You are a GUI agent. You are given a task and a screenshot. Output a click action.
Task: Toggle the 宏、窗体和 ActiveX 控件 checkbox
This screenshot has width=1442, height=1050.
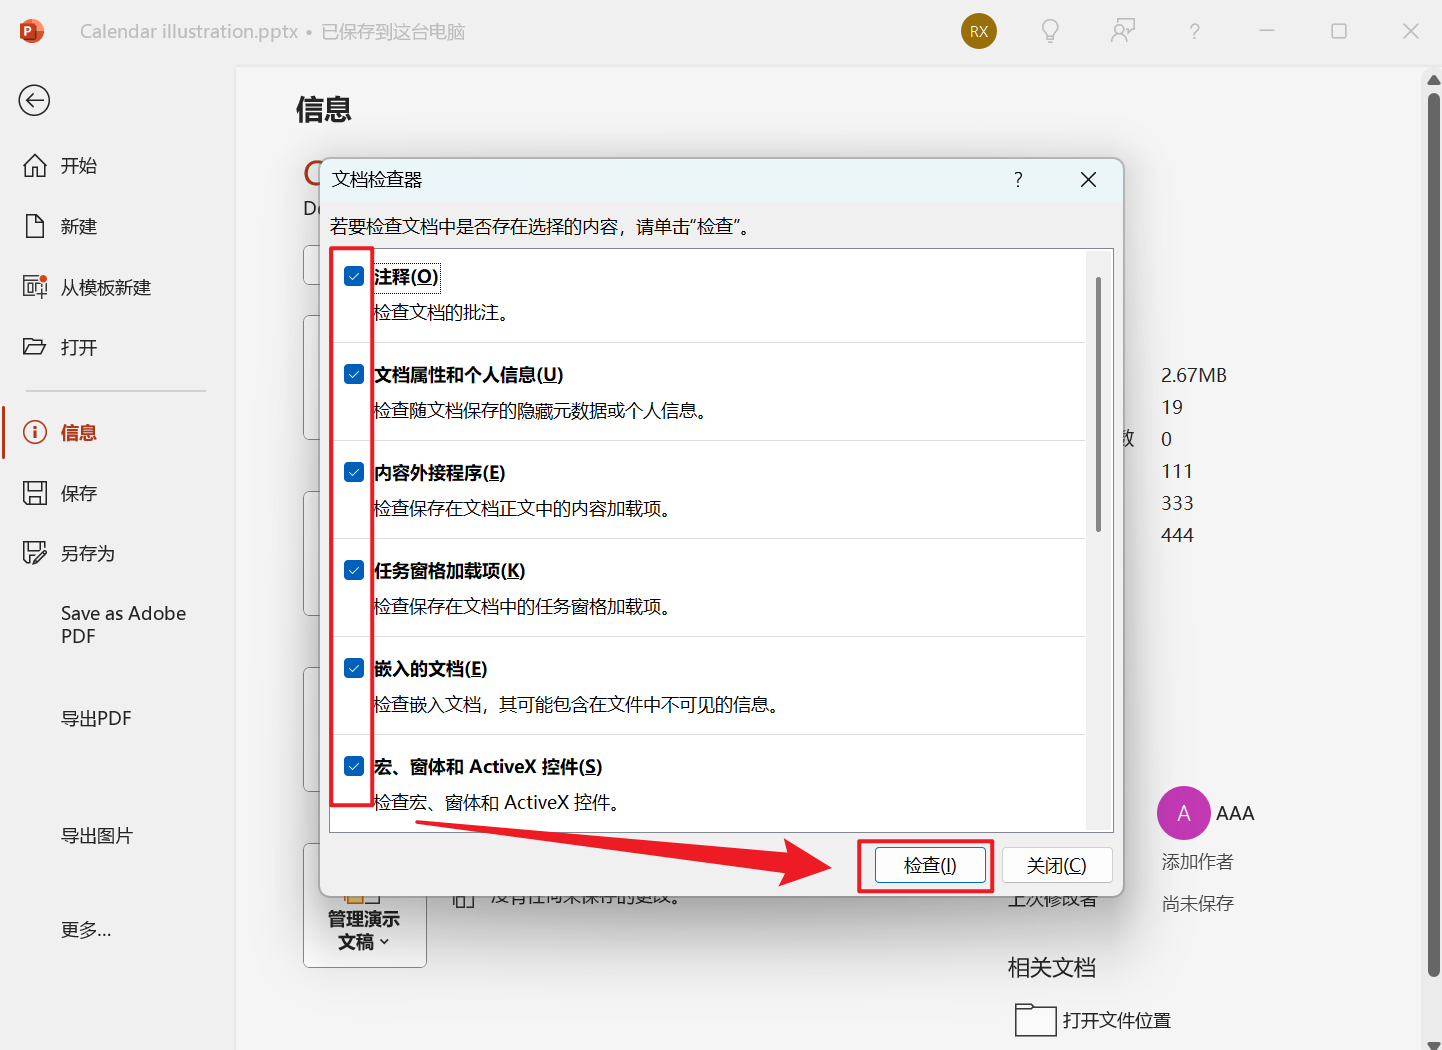point(353,766)
